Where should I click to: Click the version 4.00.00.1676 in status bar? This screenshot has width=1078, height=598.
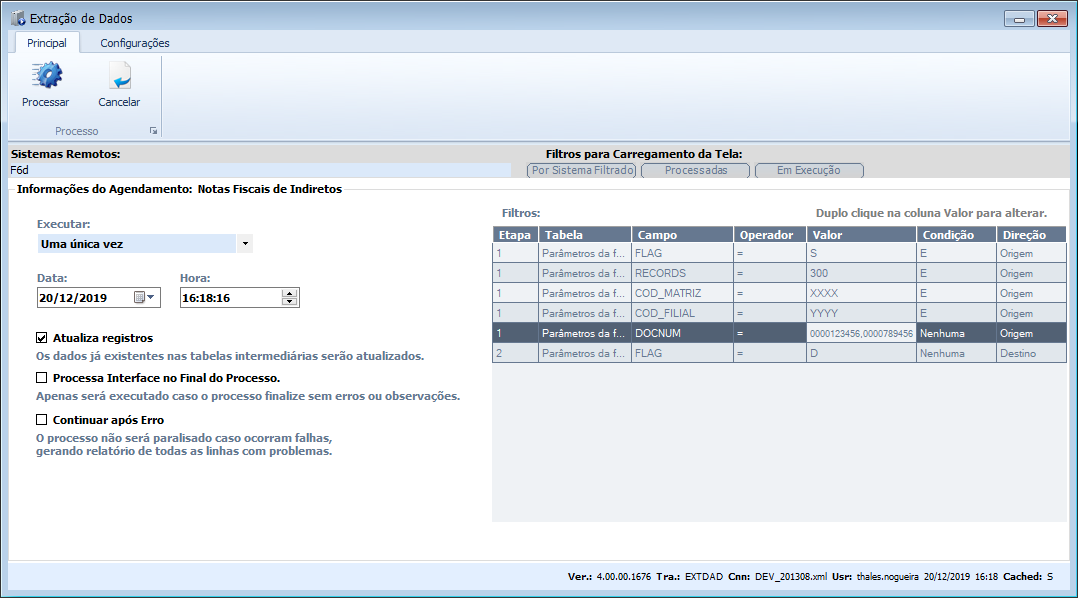[x=623, y=577]
